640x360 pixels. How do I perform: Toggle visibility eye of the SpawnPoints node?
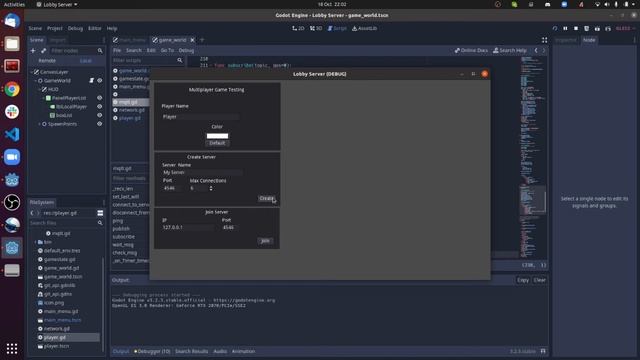[99, 124]
